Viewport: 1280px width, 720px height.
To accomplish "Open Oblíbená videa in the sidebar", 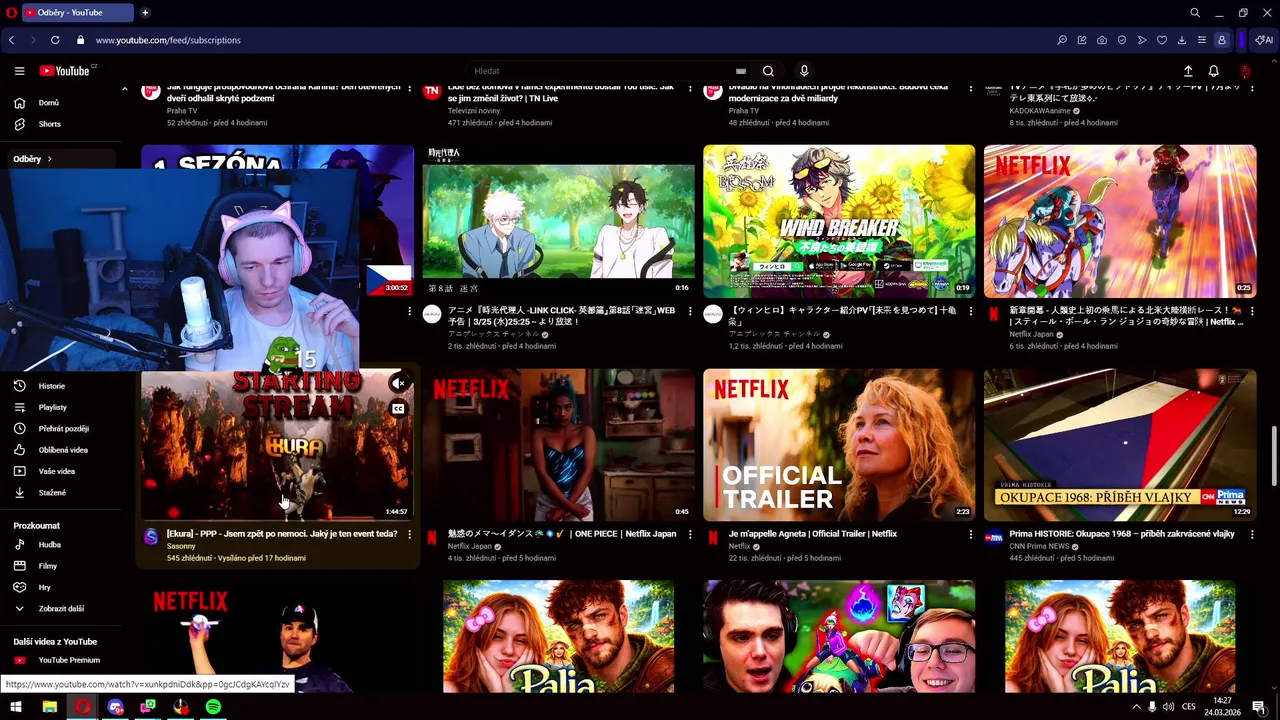I will pos(61,450).
